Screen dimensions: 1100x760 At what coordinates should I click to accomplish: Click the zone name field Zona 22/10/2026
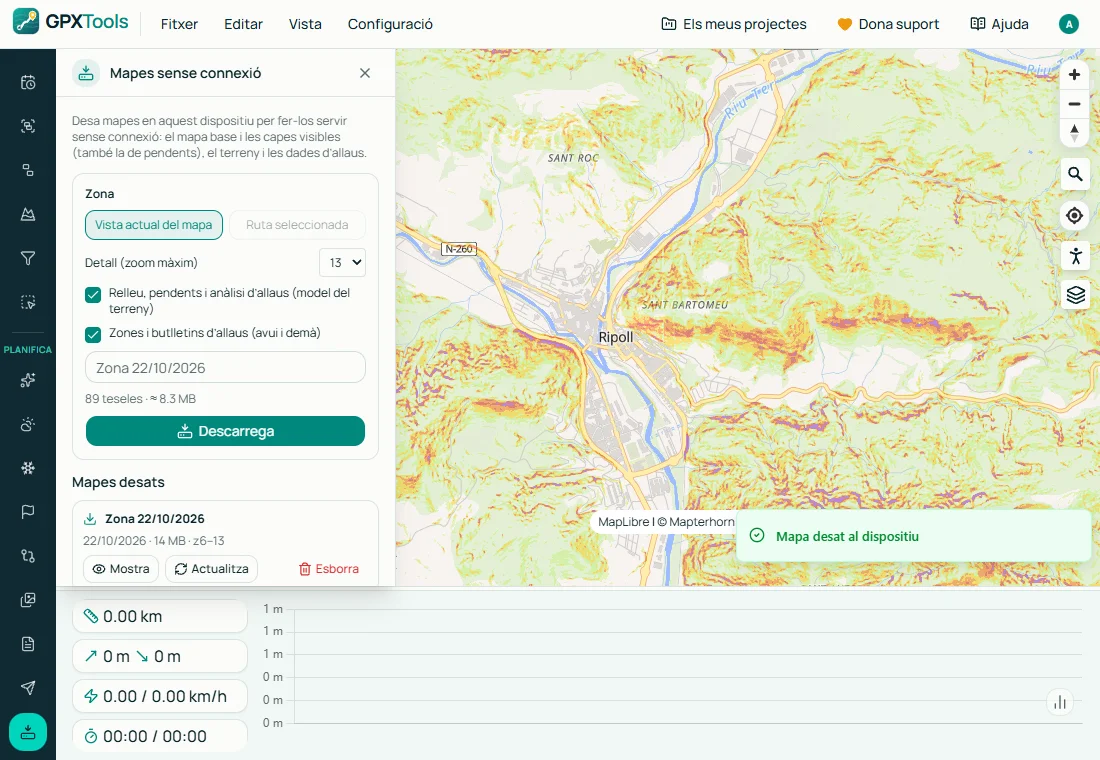click(x=225, y=368)
